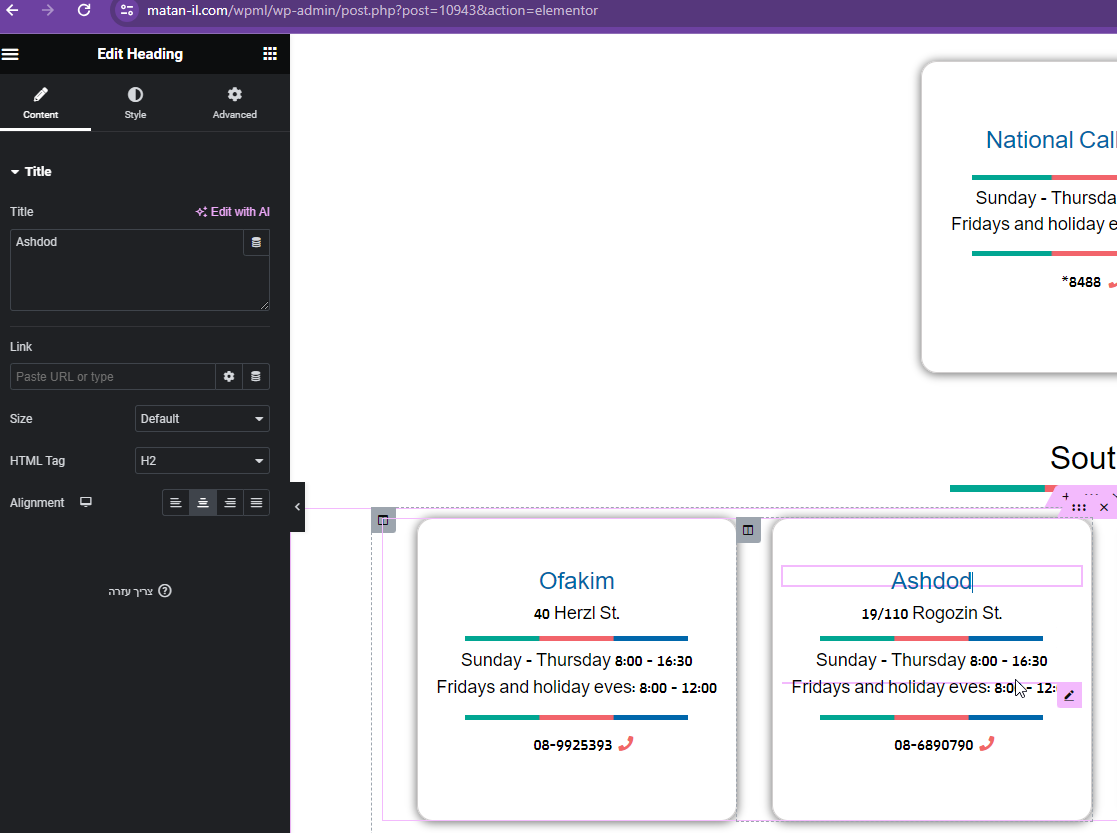Open link options gear icon
Image resolution: width=1117 pixels, height=833 pixels.
click(x=229, y=376)
